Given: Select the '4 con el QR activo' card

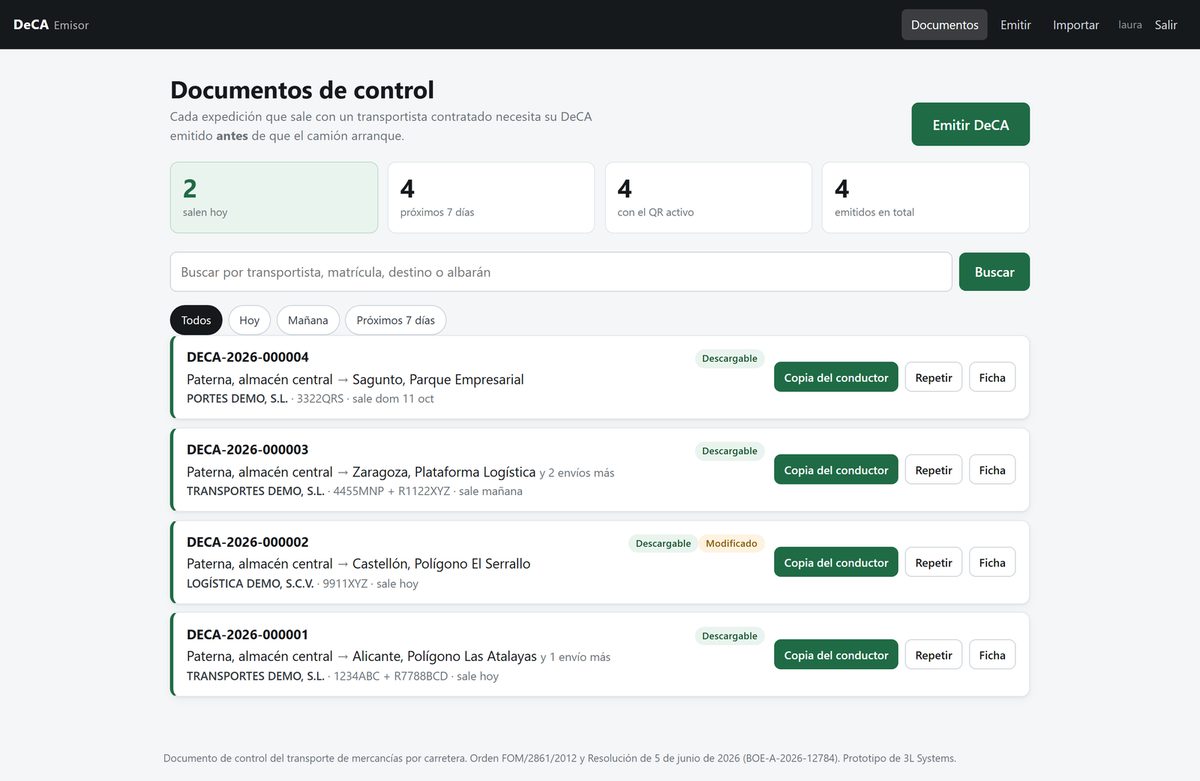Looking at the screenshot, I should click(x=708, y=198).
